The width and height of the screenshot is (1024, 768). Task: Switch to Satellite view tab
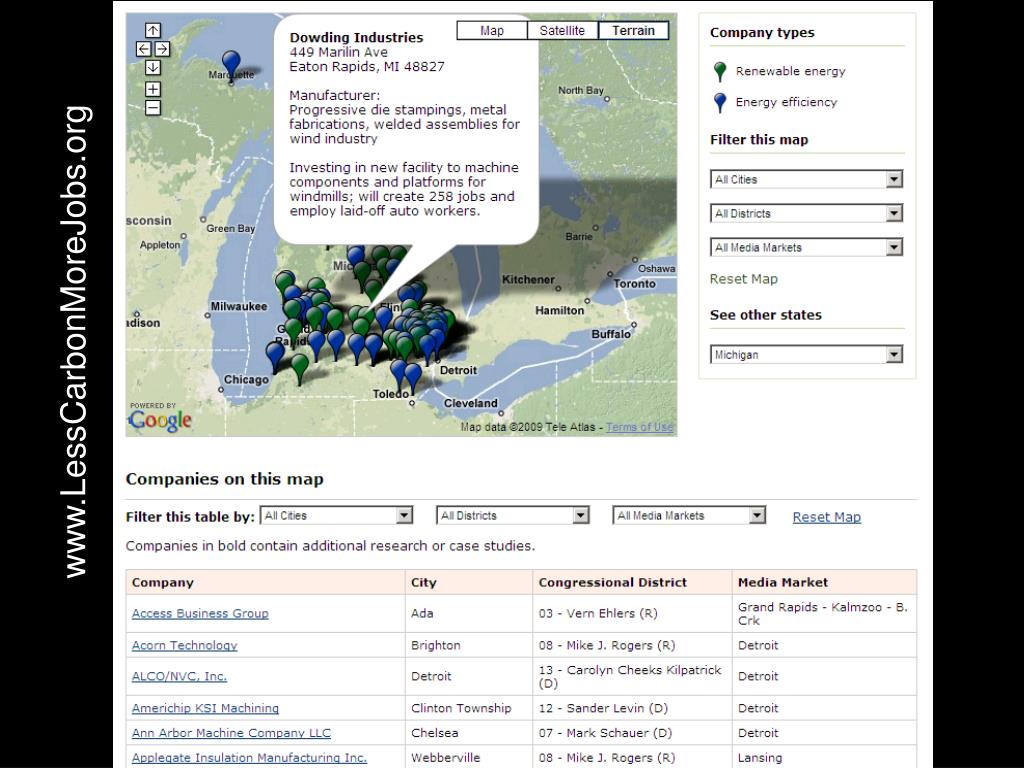click(x=562, y=31)
